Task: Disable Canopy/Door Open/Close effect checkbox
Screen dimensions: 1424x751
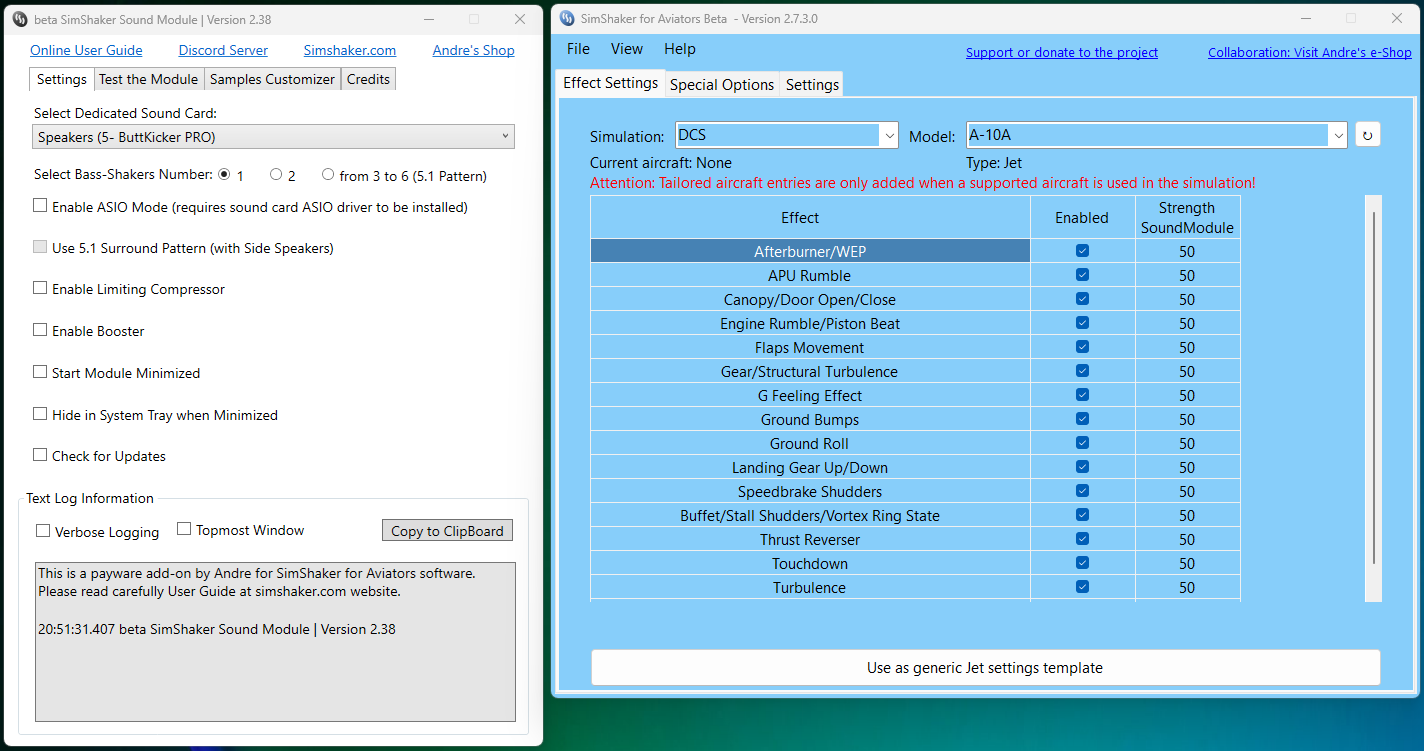Action: click(1082, 299)
